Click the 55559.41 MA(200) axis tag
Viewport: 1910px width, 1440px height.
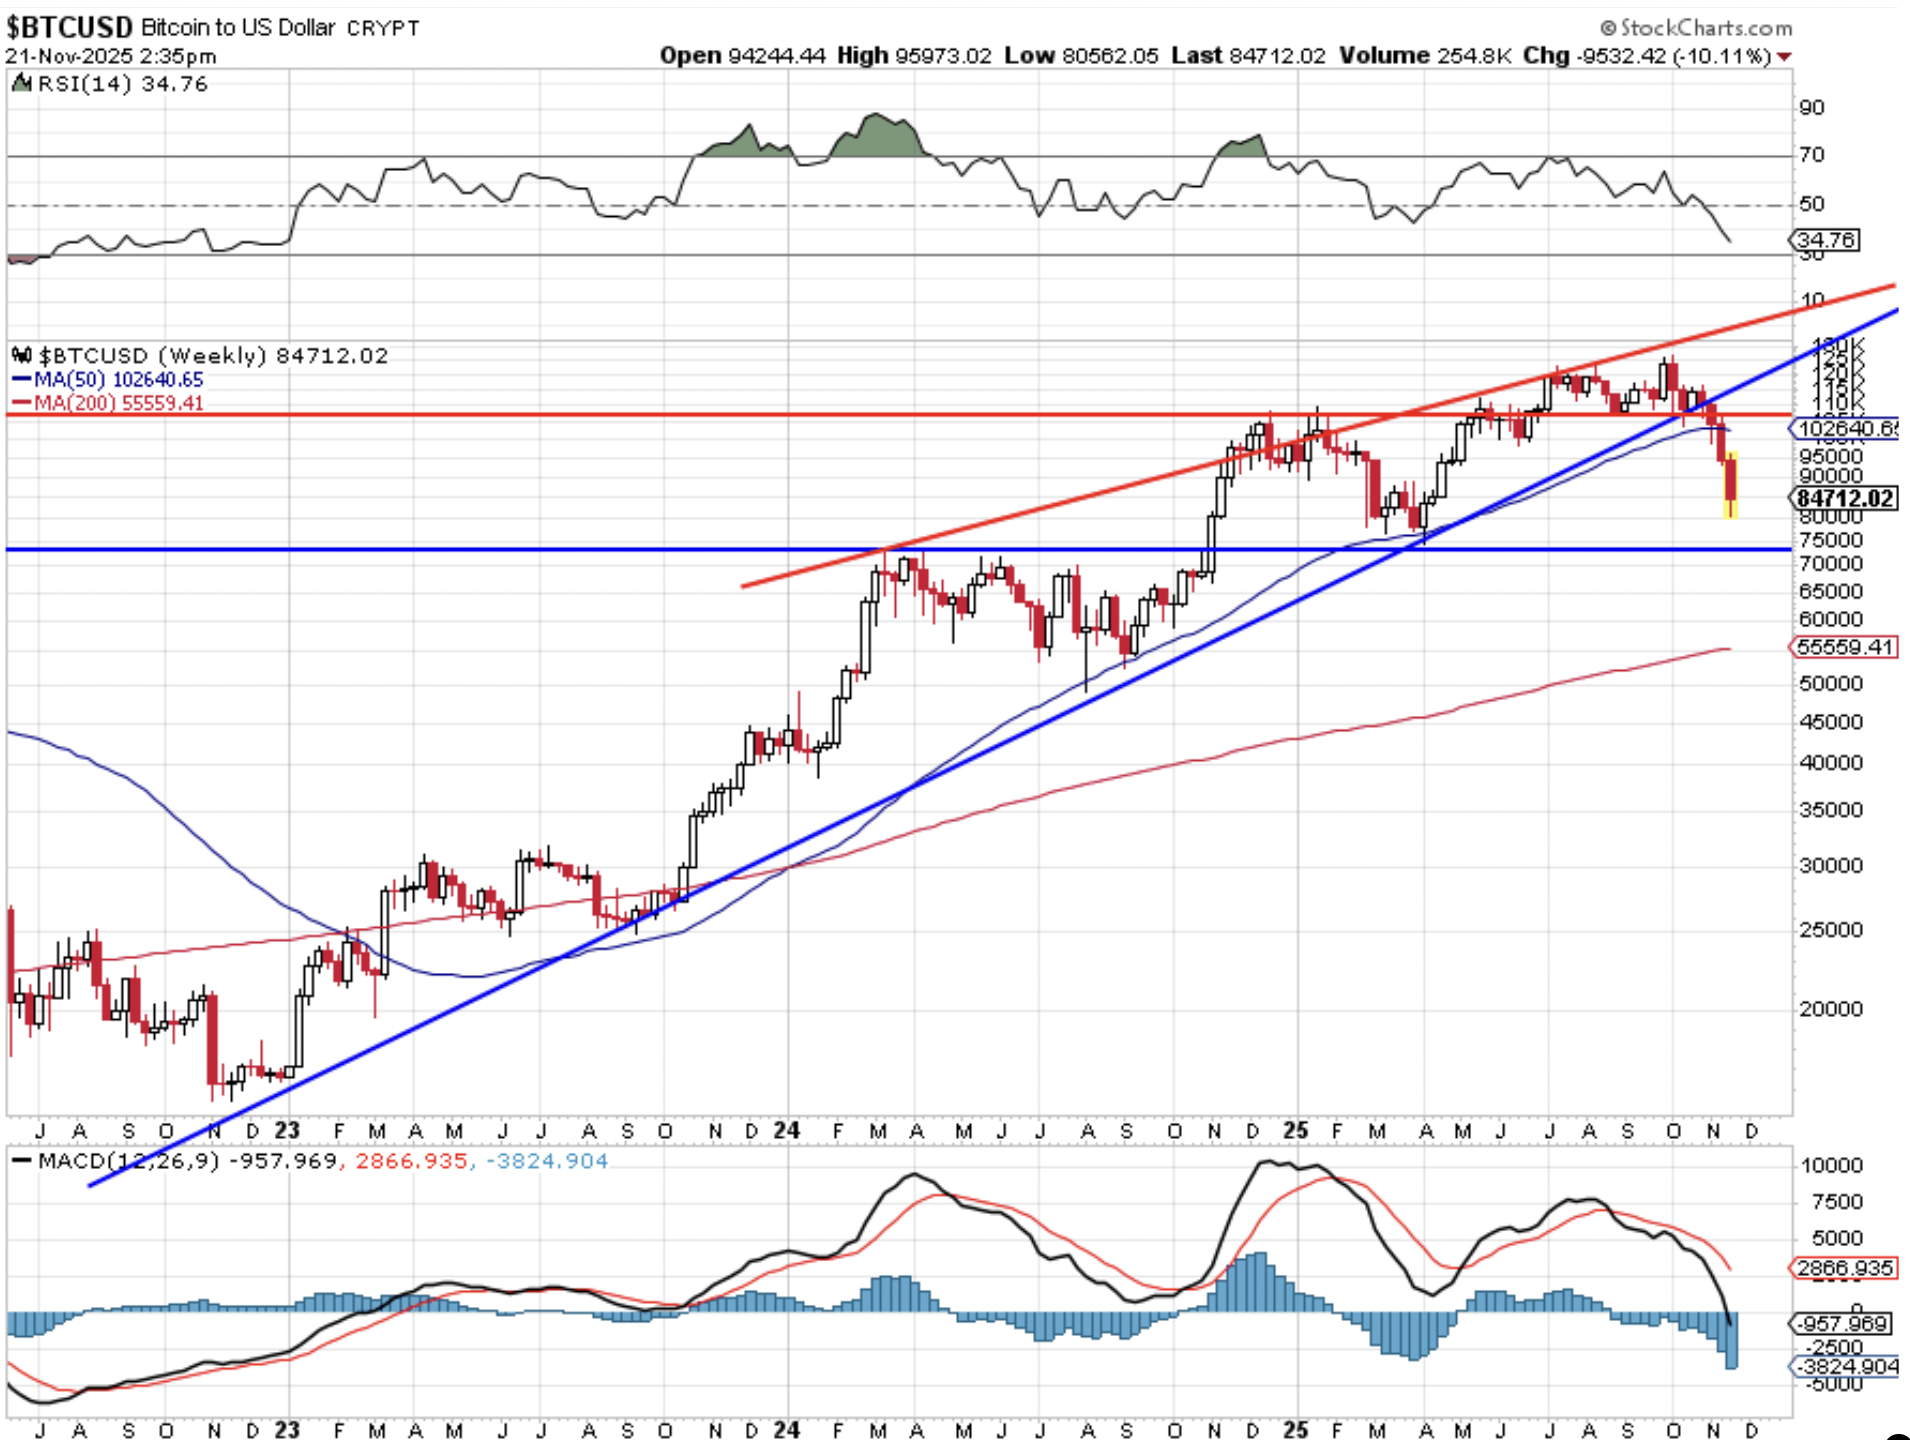click(1844, 647)
